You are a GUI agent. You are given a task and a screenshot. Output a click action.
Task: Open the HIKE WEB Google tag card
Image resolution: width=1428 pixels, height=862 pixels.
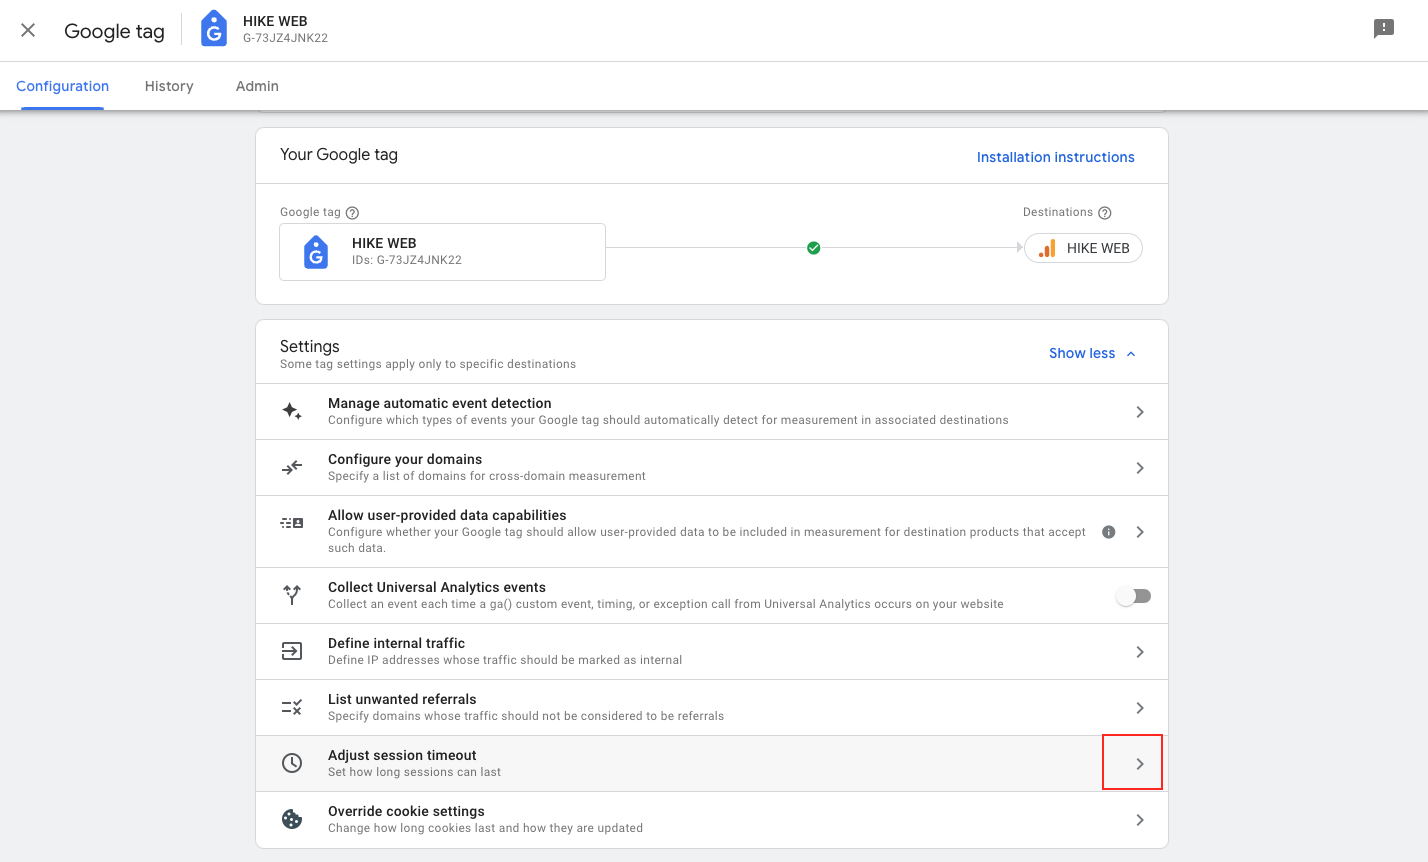click(x=442, y=252)
